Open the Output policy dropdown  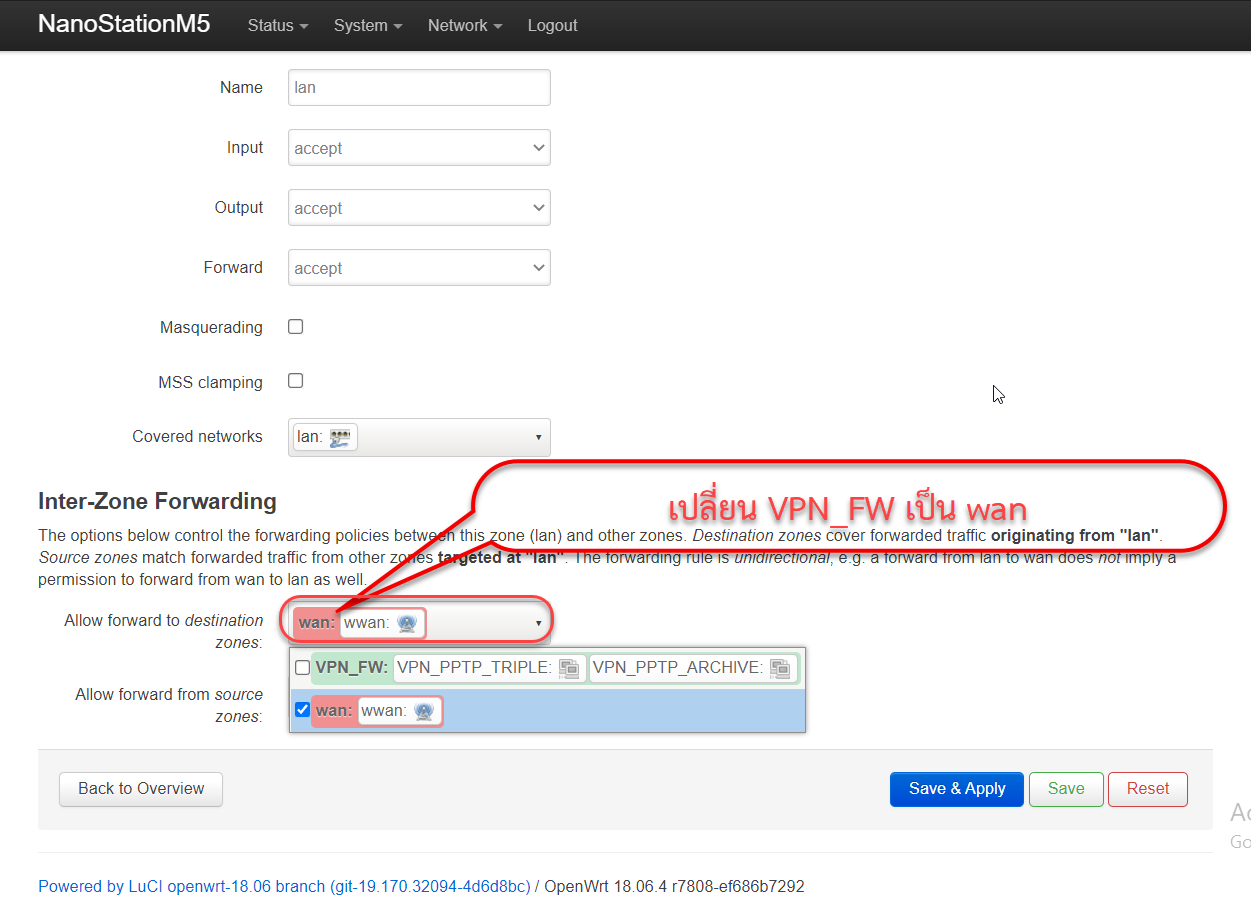419,208
